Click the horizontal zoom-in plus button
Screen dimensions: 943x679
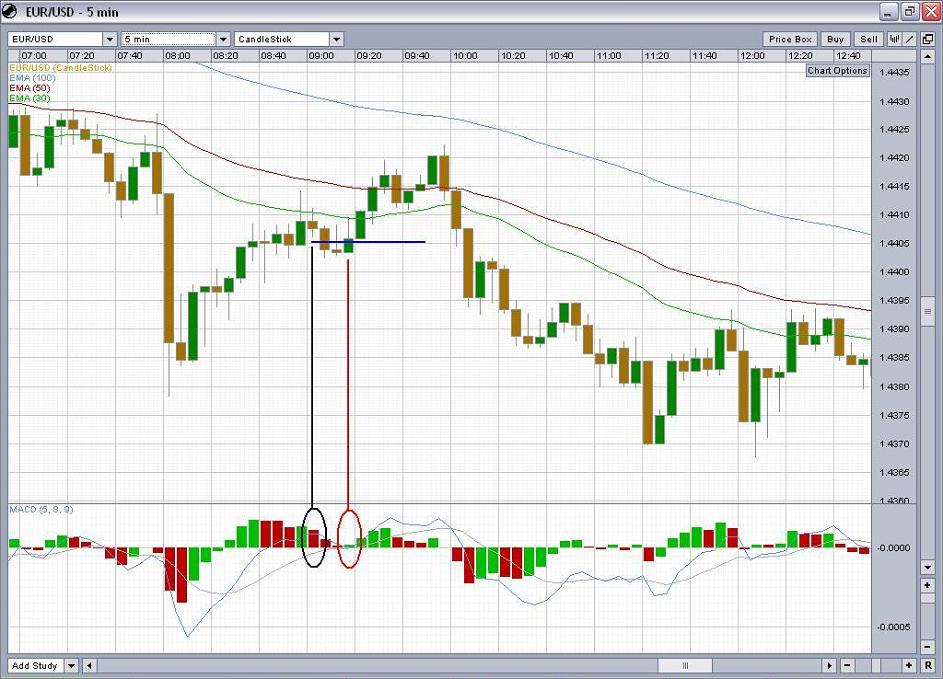909,665
